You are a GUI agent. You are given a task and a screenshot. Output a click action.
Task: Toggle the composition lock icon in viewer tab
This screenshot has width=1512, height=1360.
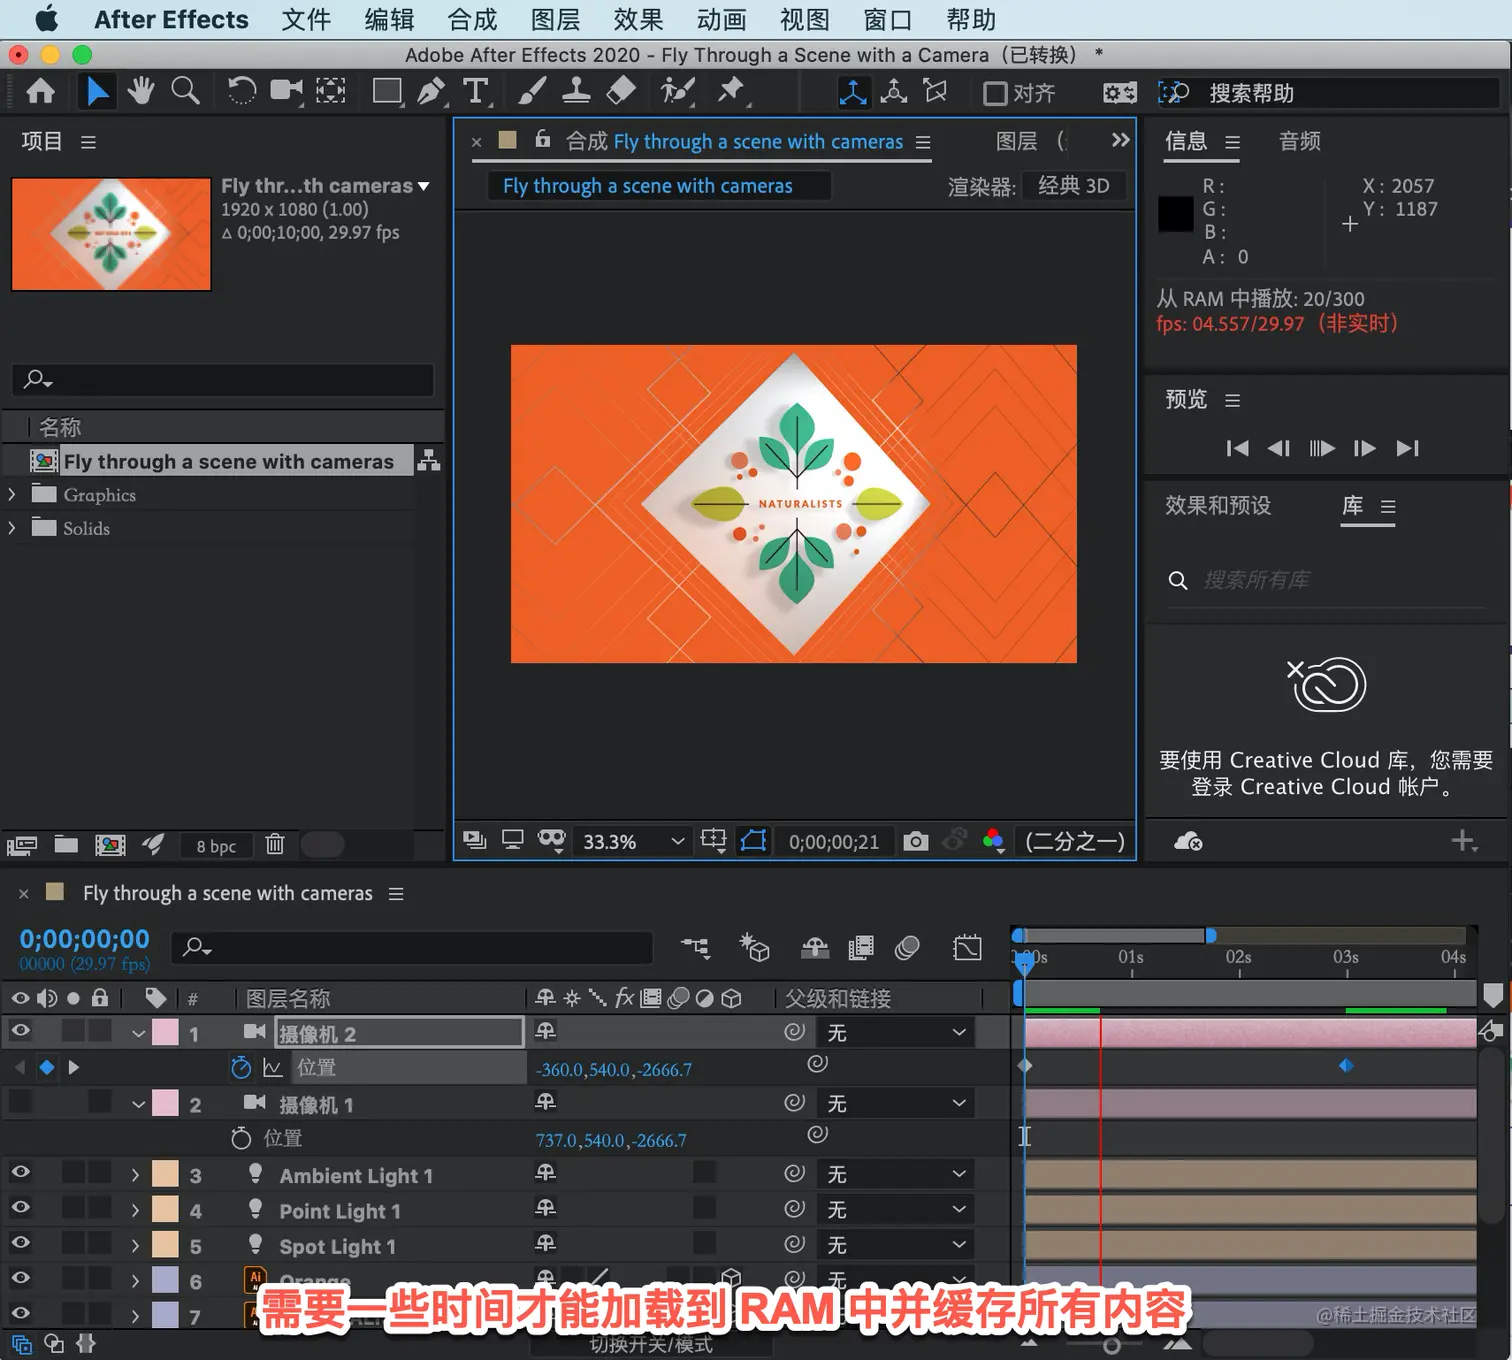pyautogui.click(x=543, y=140)
